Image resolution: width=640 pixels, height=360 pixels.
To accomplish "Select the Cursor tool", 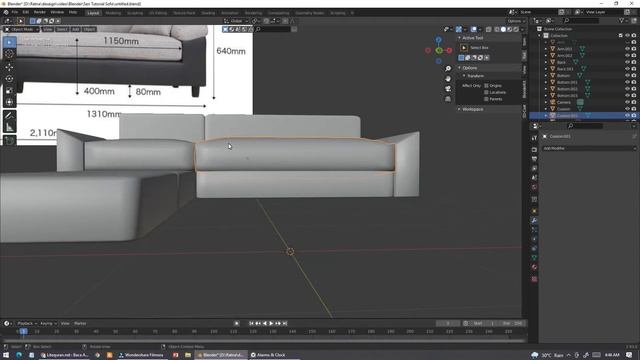I will tap(9, 53).
